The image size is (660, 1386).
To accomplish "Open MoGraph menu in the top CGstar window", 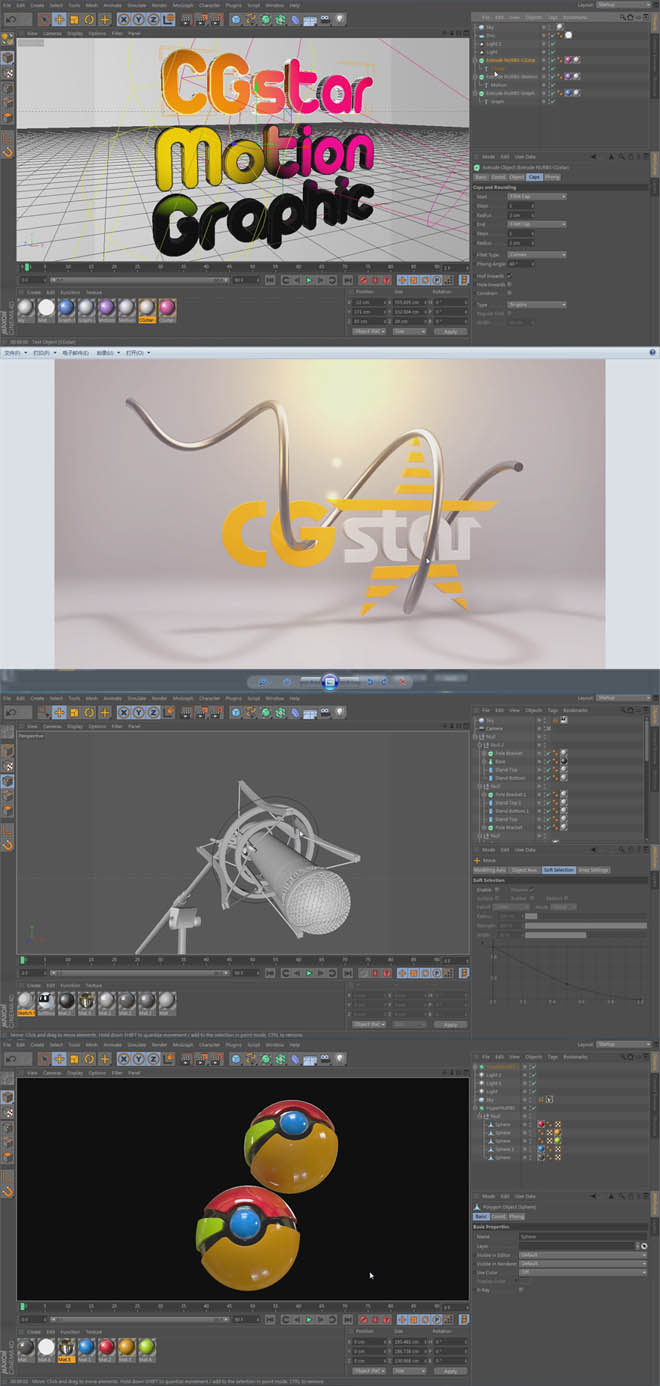I will click(183, 5).
